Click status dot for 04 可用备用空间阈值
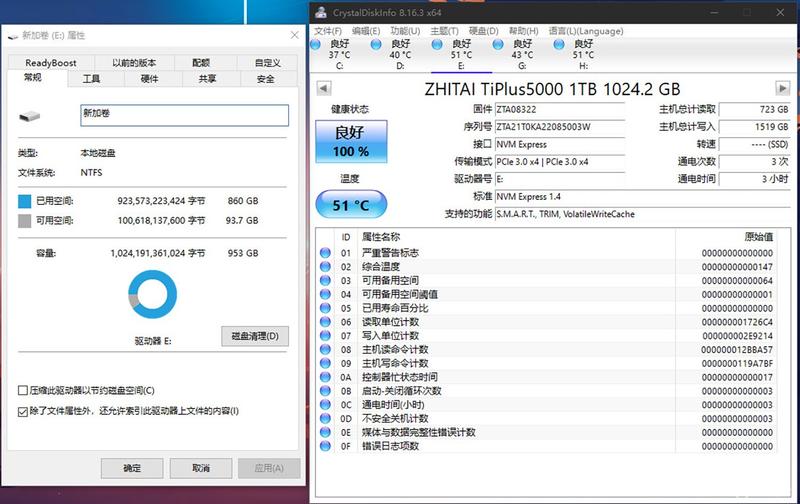 (325, 294)
